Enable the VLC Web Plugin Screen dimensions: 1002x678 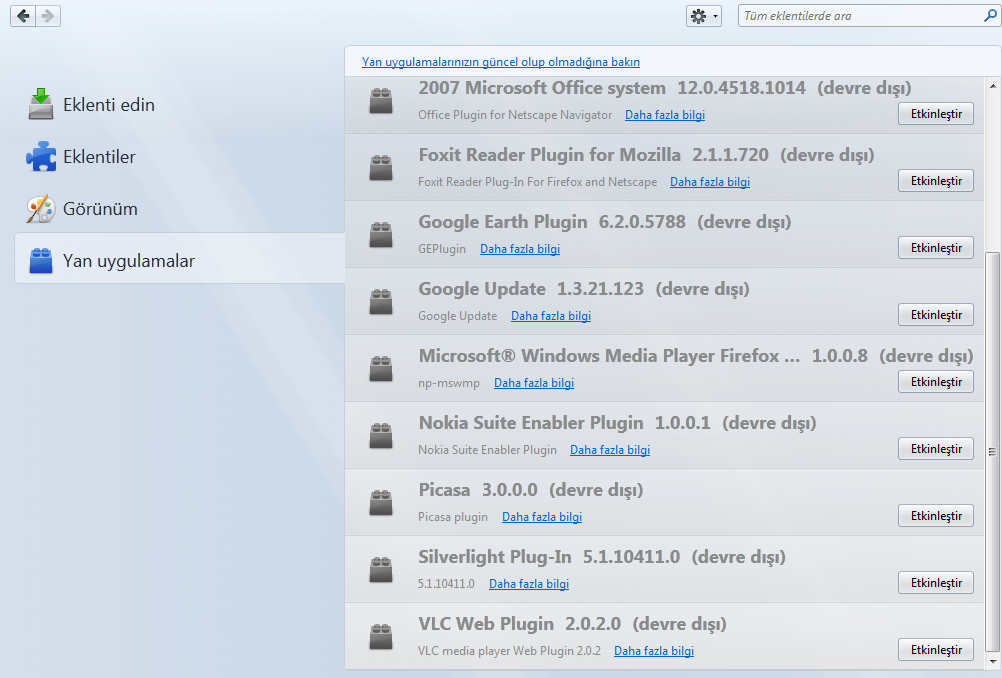(x=936, y=650)
